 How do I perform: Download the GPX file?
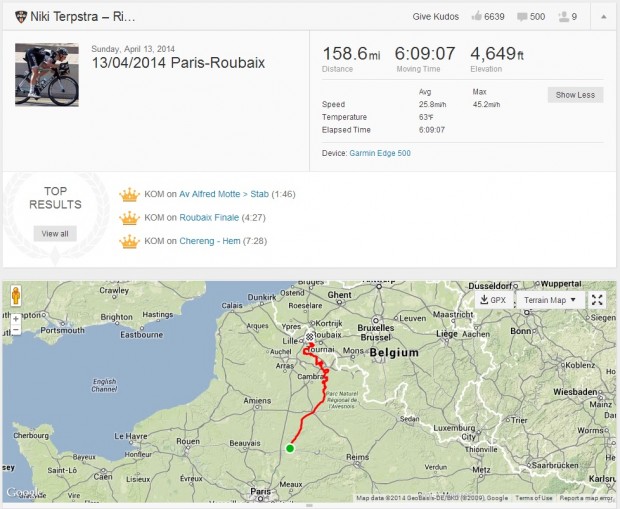(x=492, y=300)
